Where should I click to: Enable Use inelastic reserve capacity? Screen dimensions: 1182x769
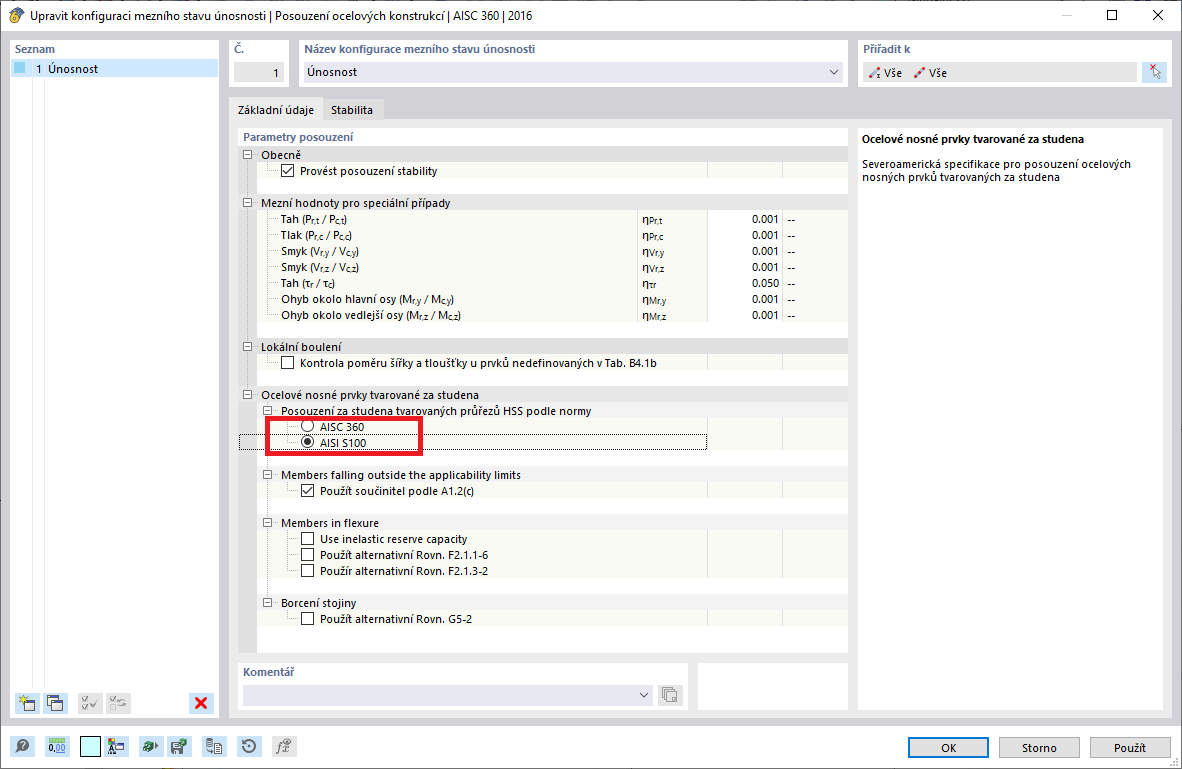click(308, 538)
